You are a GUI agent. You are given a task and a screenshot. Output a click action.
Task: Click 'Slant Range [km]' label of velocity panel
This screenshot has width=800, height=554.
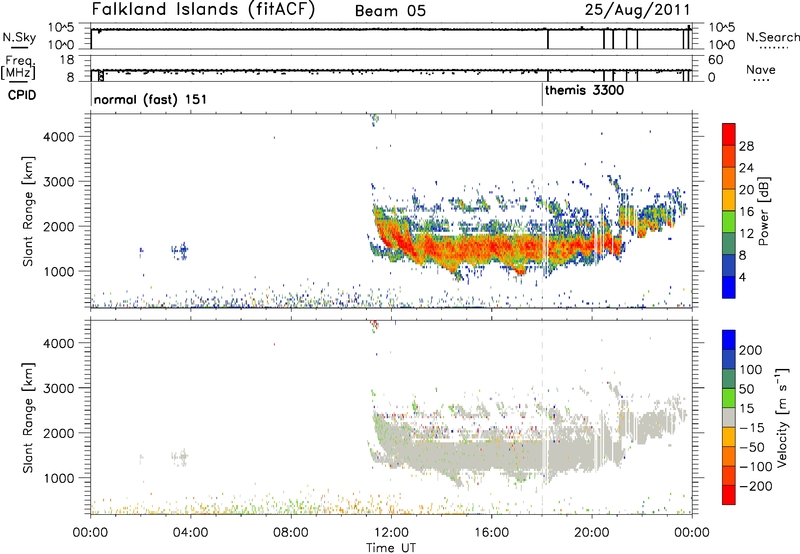[x=29, y=418]
